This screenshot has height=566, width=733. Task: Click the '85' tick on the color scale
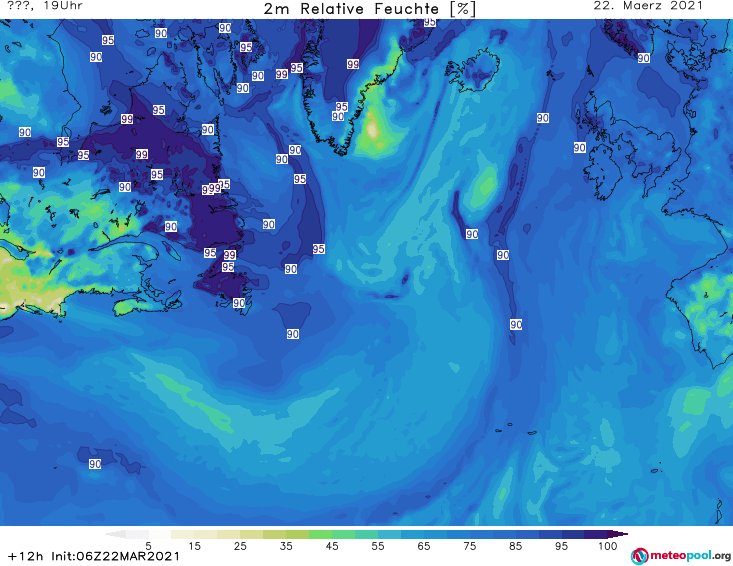coord(515,546)
